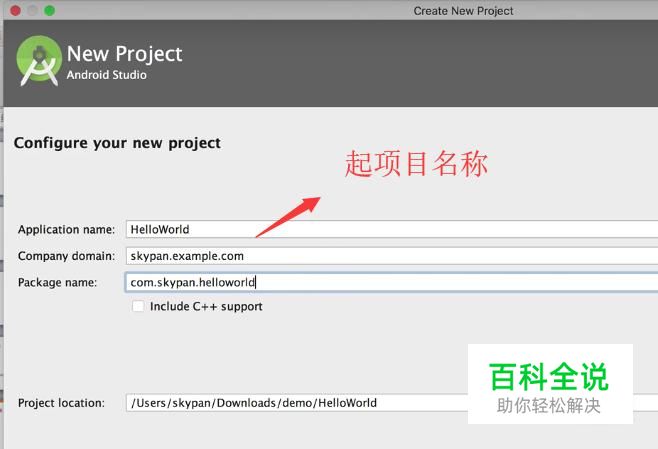Click the 'Application name:' label
658x449 pixels.
(66, 230)
